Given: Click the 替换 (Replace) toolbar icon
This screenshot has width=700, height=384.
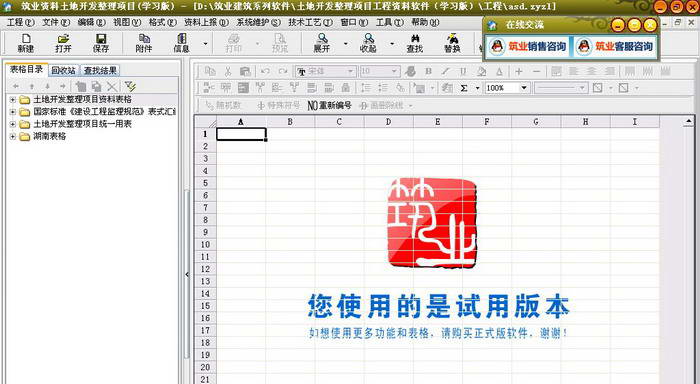Looking at the screenshot, I should 452,43.
